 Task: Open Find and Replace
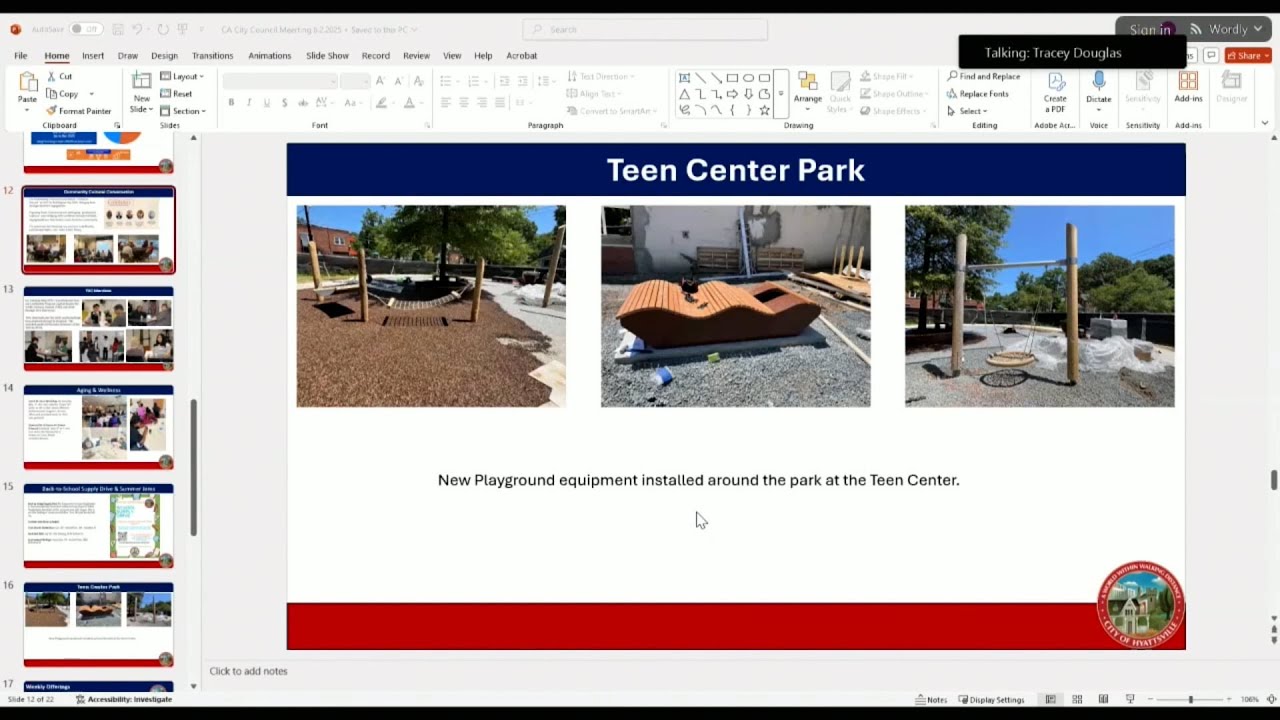tap(984, 76)
